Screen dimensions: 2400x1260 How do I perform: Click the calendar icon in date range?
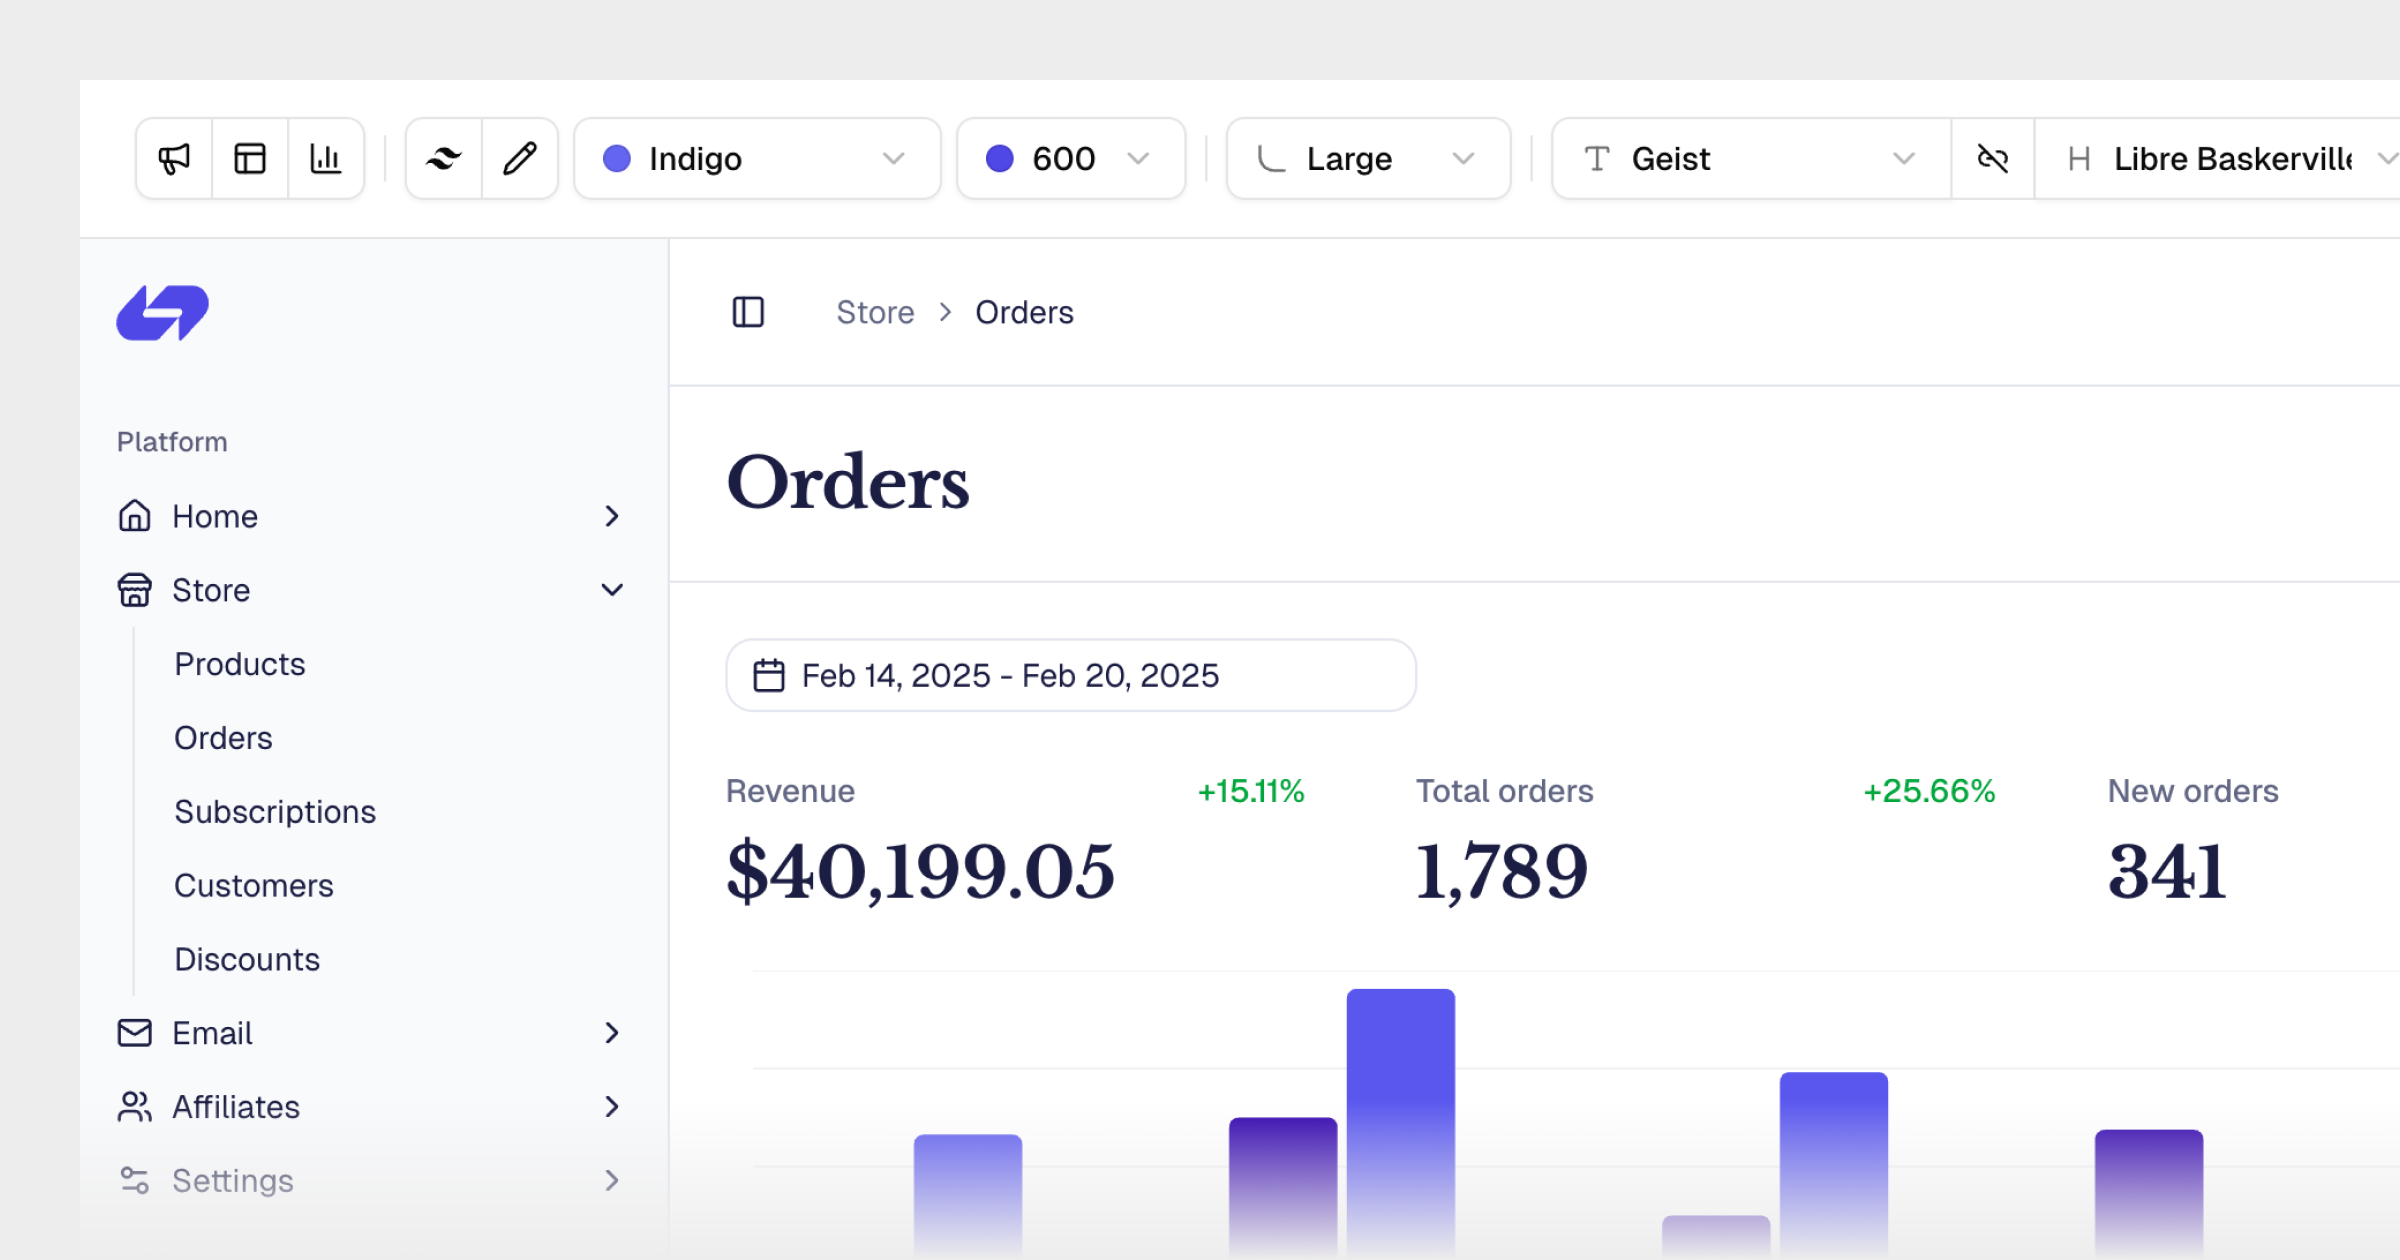pyautogui.click(x=768, y=676)
